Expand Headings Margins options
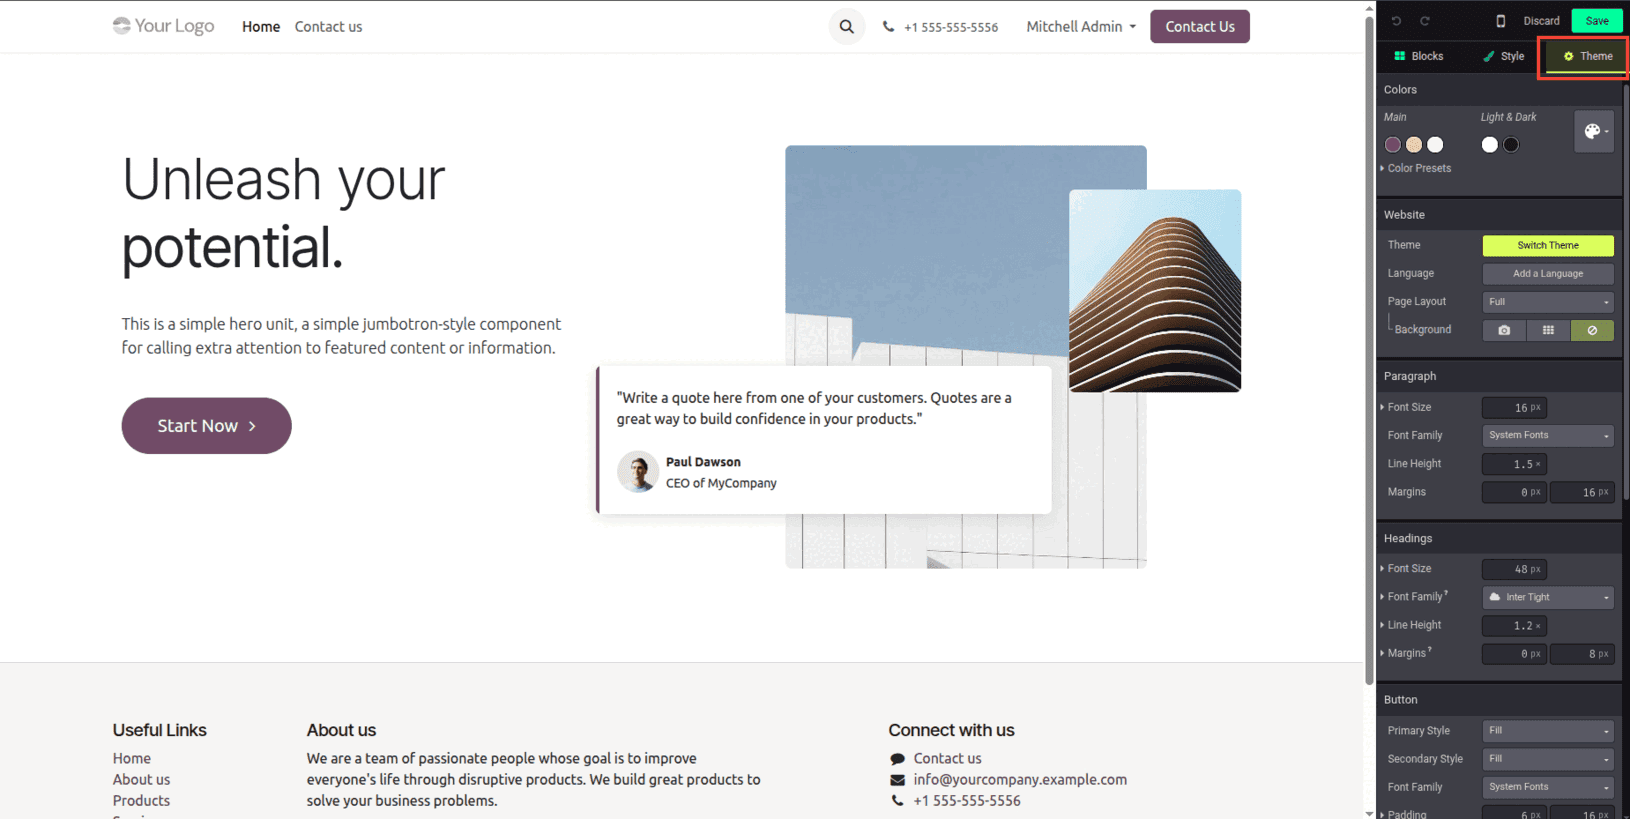This screenshot has width=1630, height=819. tap(1406, 653)
